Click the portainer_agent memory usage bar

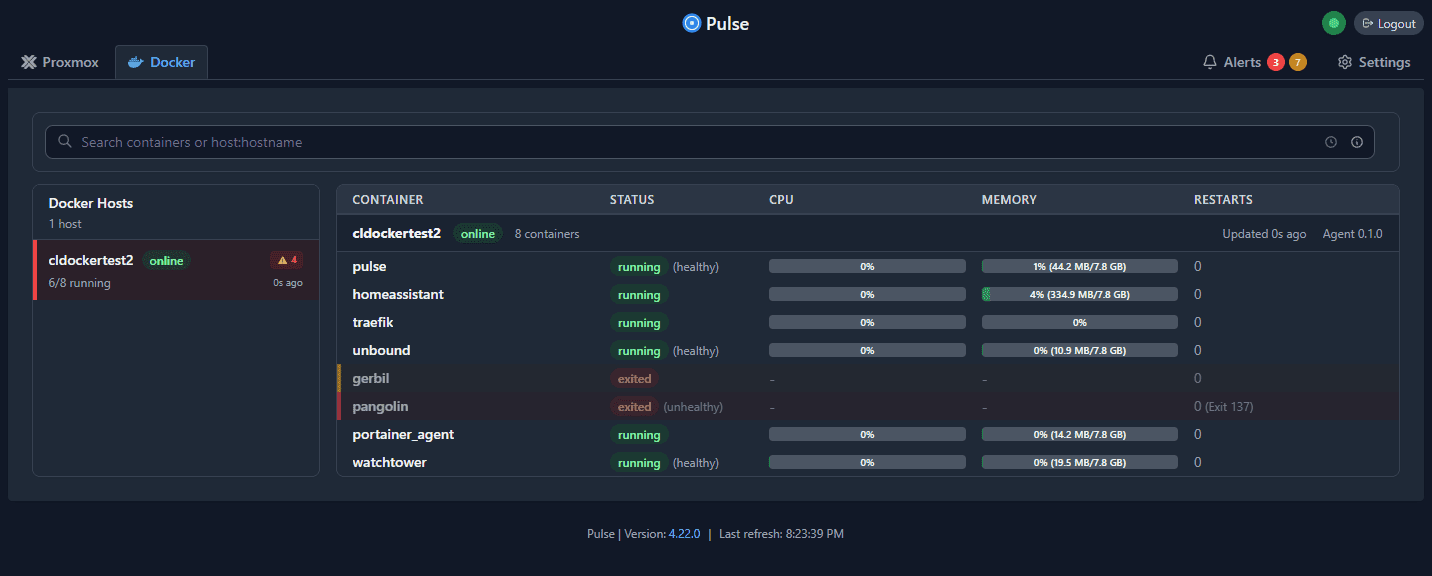1080,435
